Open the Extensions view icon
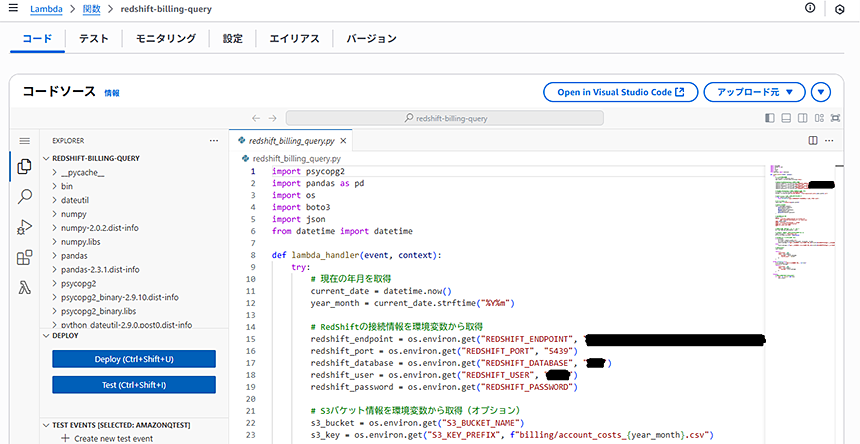 25,257
